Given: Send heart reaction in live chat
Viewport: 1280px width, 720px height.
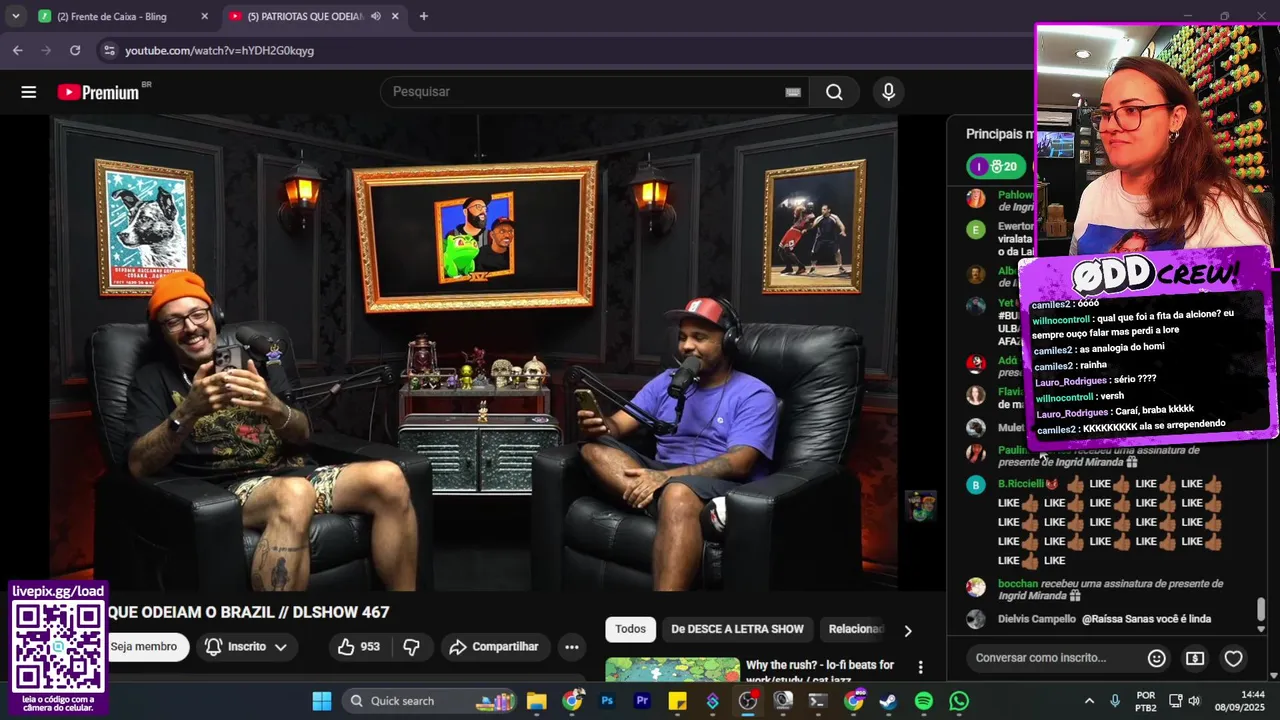Looking at the screenshot, I should click(x=1234, y=658).
